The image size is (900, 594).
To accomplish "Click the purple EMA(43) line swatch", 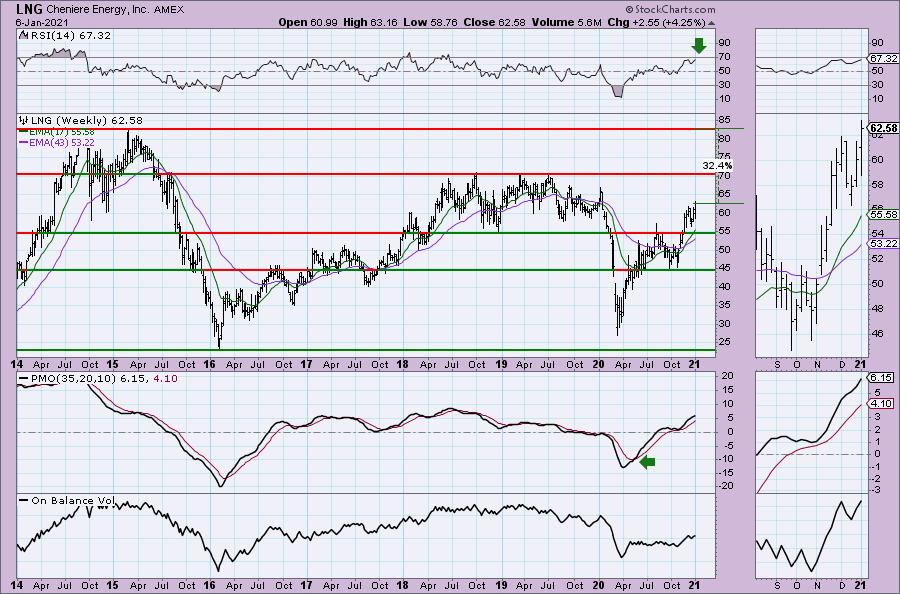I will pos(24,142).
